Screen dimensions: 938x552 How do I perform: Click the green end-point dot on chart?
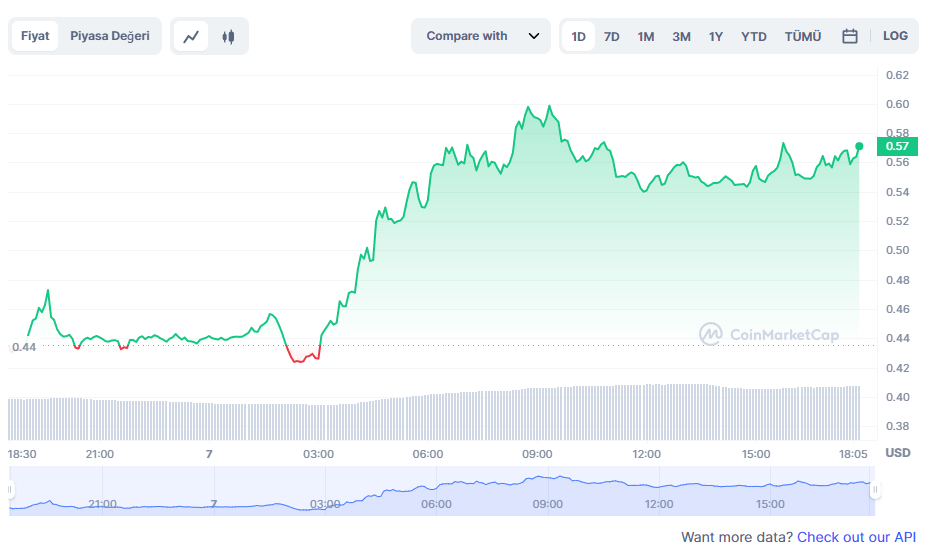tap(859, 146)
